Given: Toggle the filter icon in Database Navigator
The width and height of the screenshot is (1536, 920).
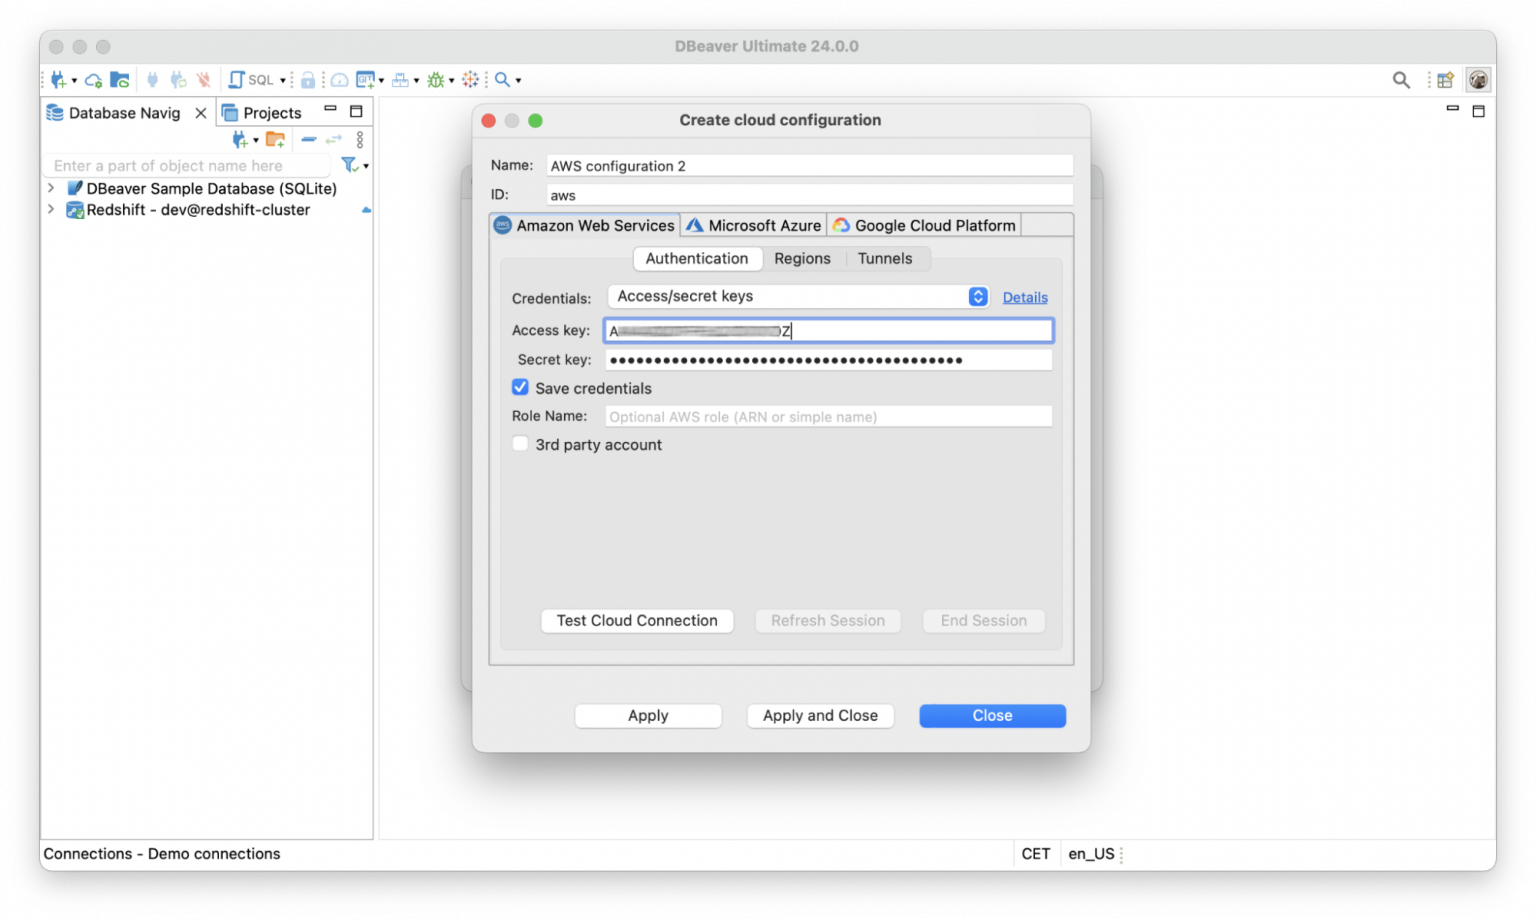Looking at the screenshot, I should coord(348,165).
